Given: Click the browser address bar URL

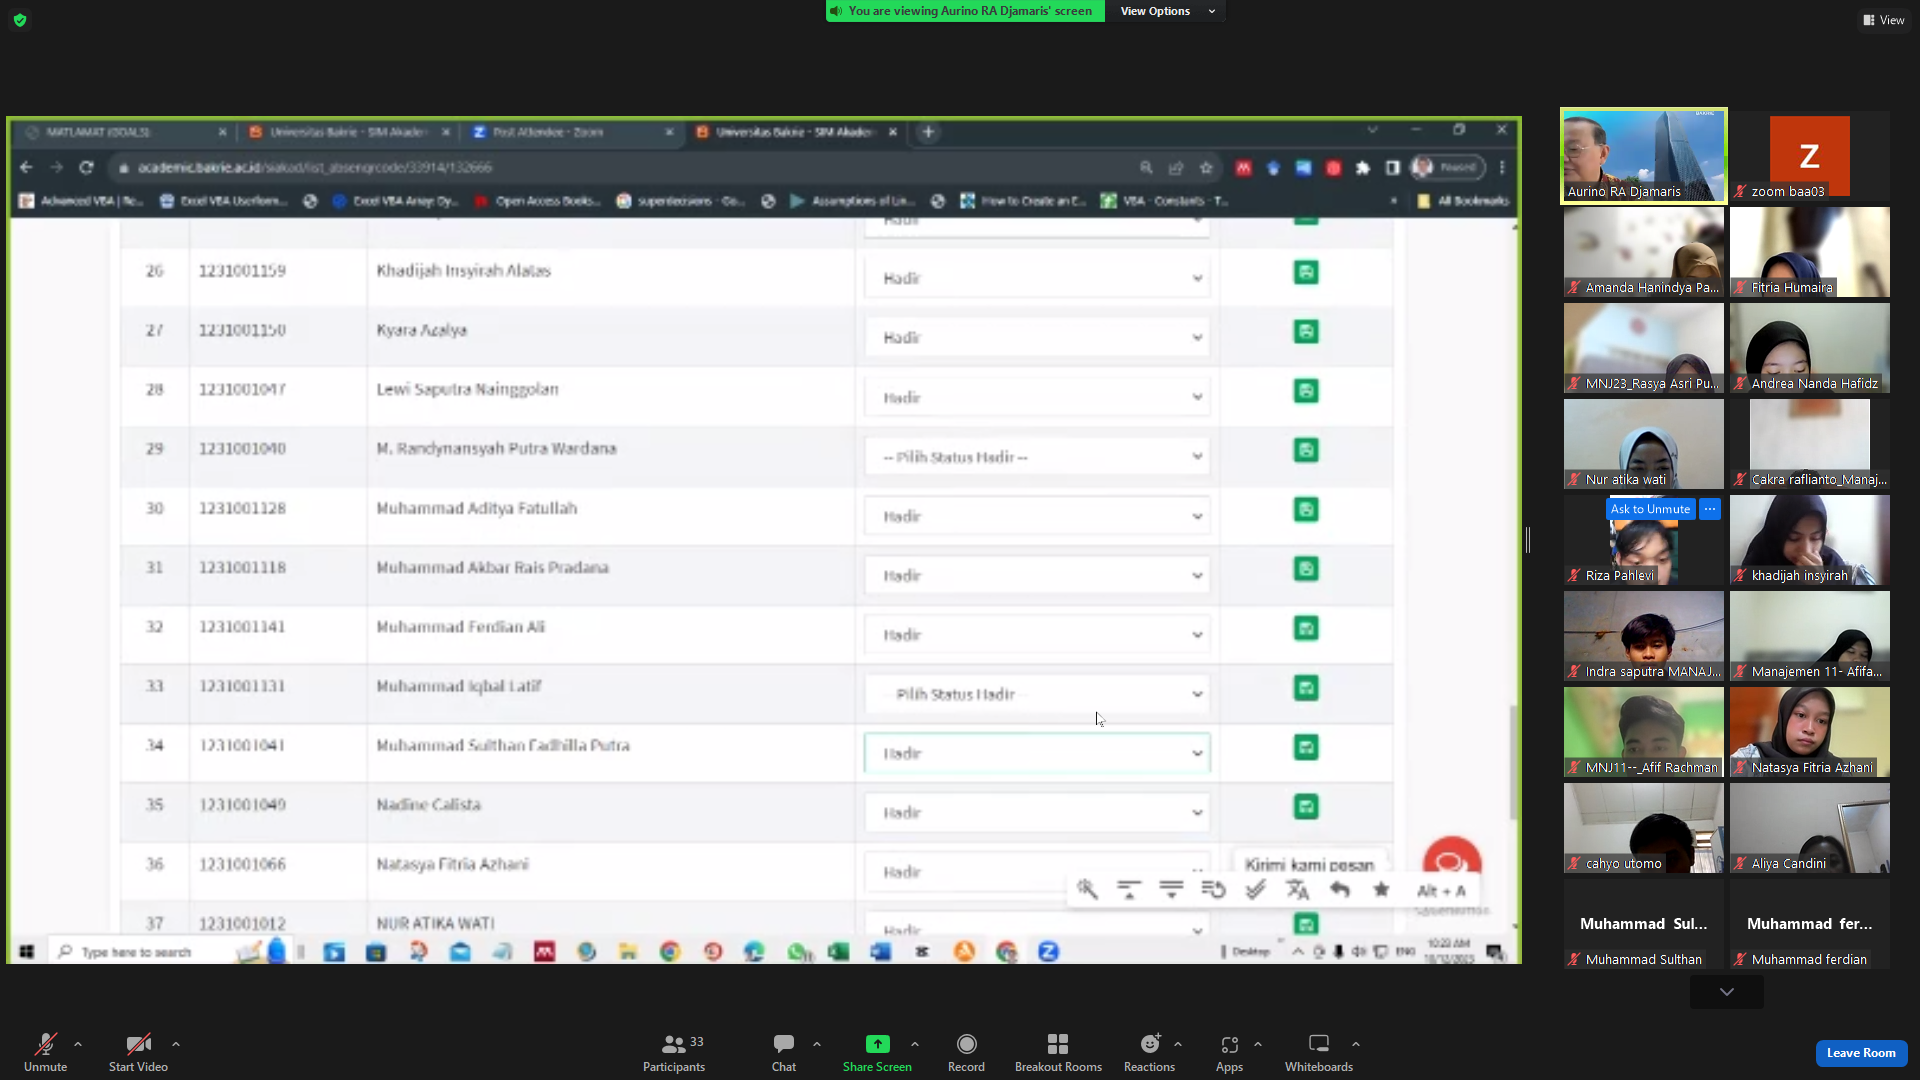Looking at the screenshot, I should pyautogui.click(x=315, y=167).
